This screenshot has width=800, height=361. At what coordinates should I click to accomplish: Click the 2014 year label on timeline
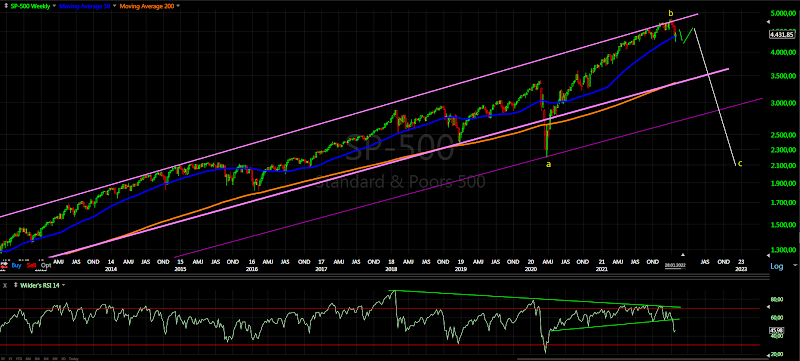tap(111, 269)
